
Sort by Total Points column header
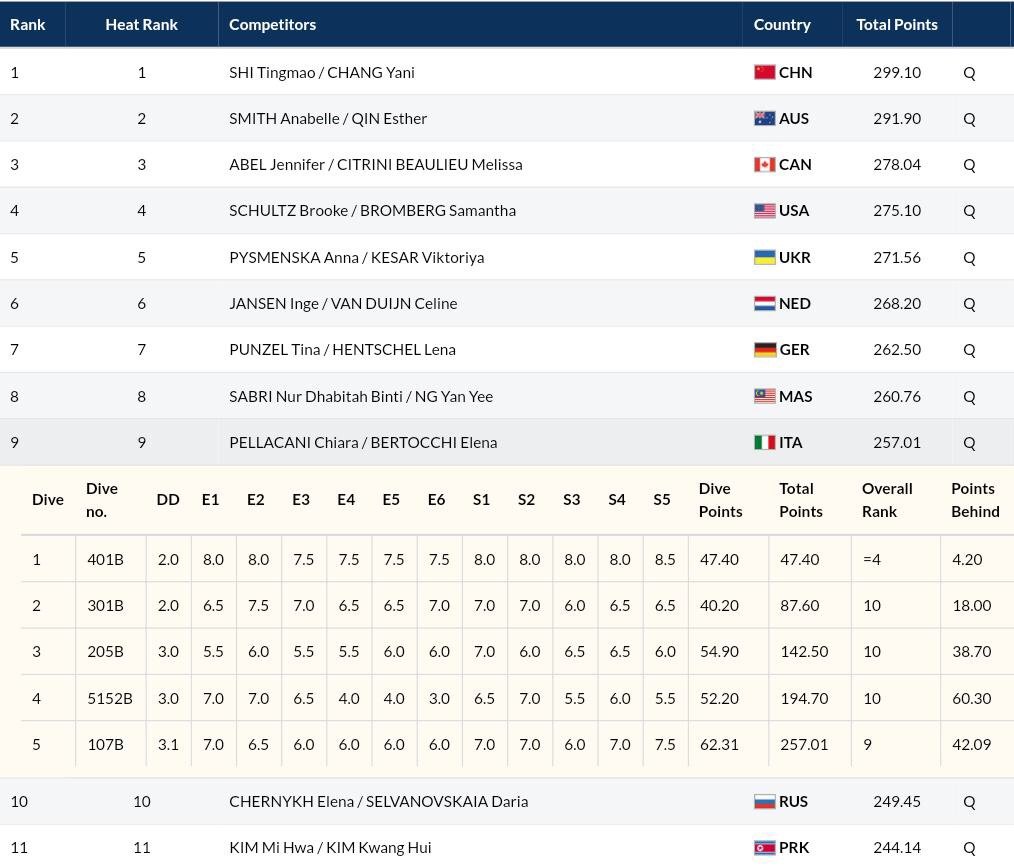(896, 24)
